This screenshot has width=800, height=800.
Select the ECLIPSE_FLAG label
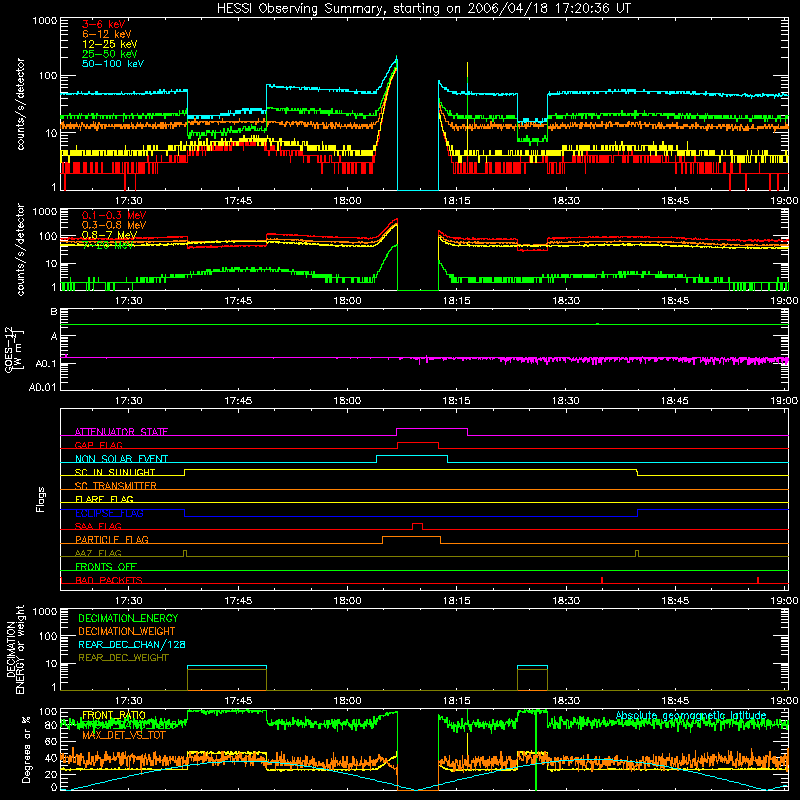pyautogui.click(x=109, y=513)
